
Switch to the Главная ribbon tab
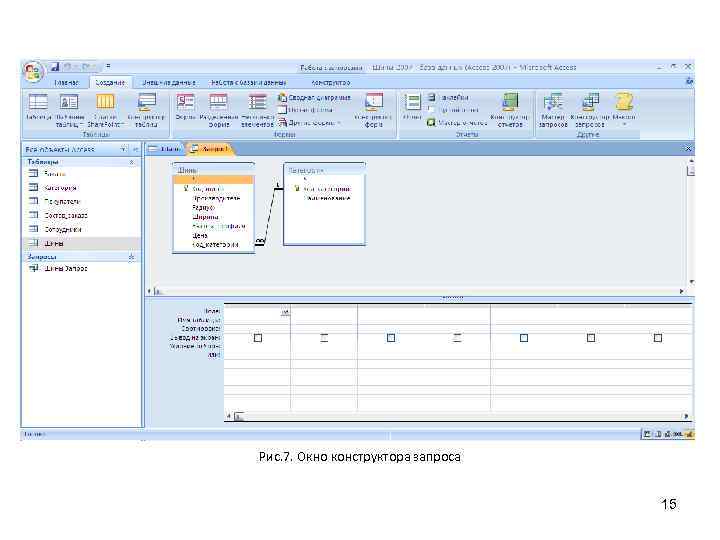tap(66, 83)
